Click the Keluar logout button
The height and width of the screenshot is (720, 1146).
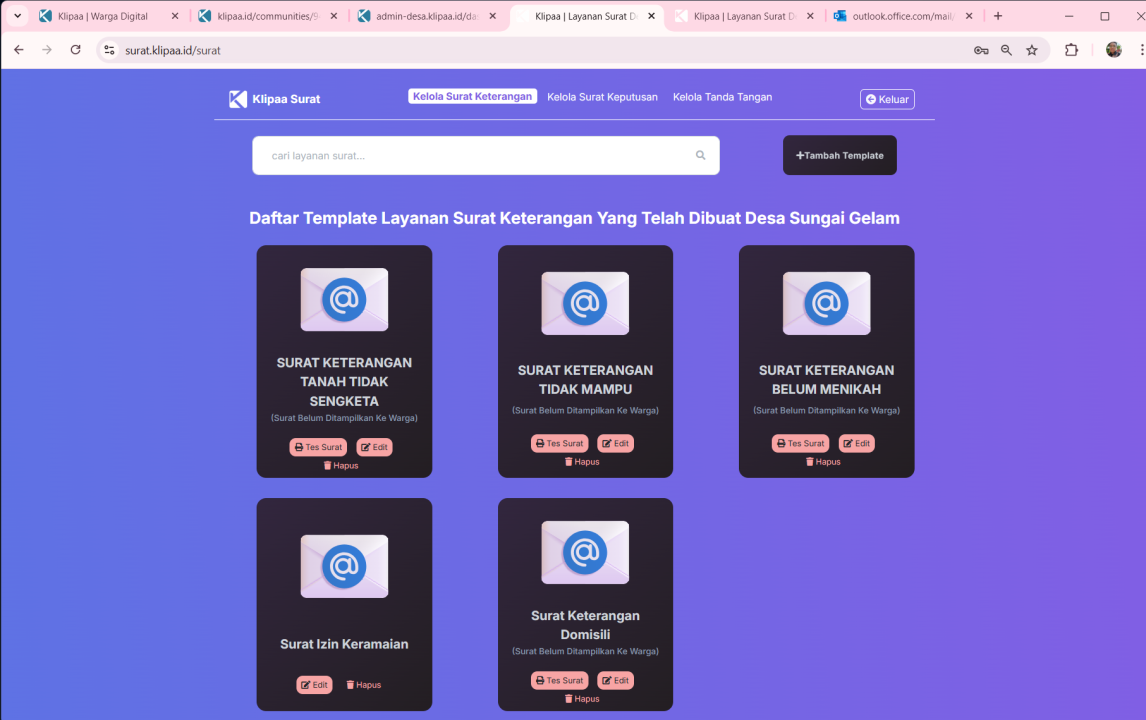[887, 99]
